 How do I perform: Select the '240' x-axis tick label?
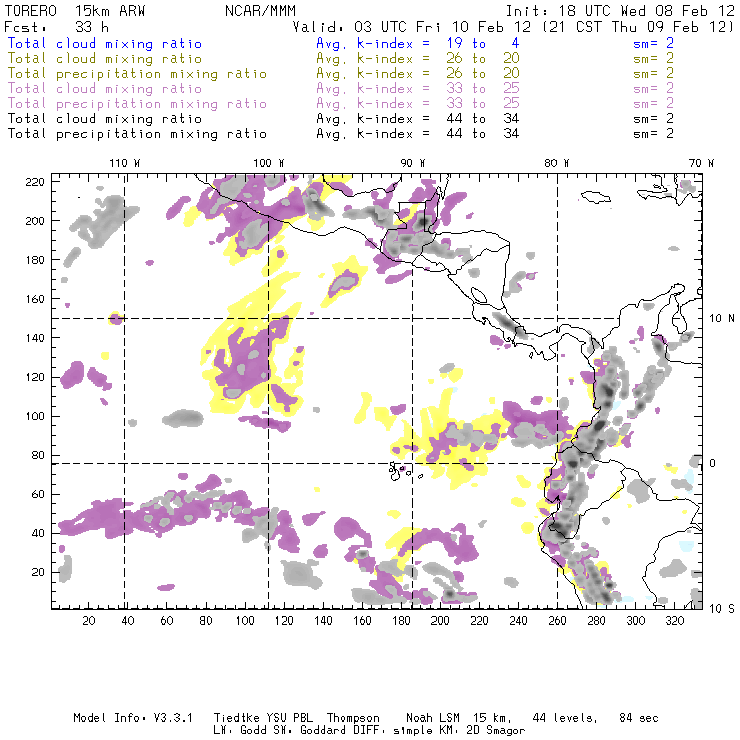pyautogui.click(x=518, y=621)
